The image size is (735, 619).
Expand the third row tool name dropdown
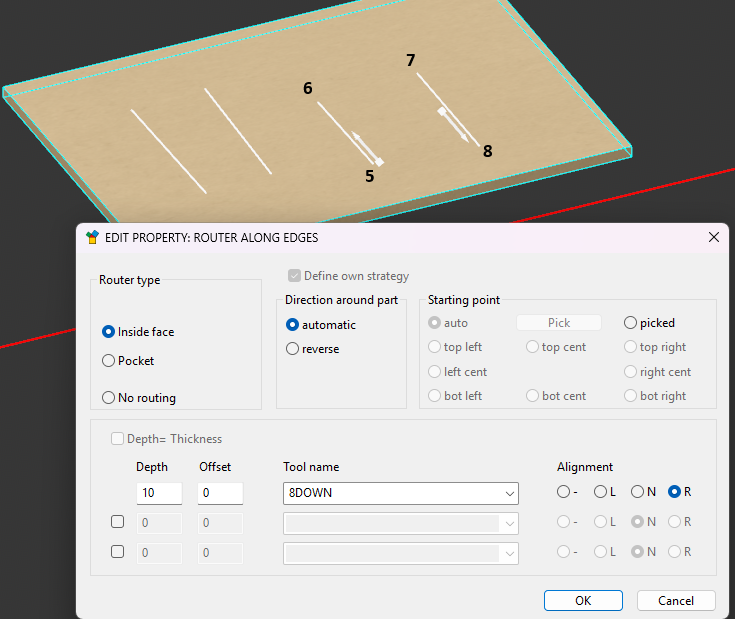click(x=510, y=553)
